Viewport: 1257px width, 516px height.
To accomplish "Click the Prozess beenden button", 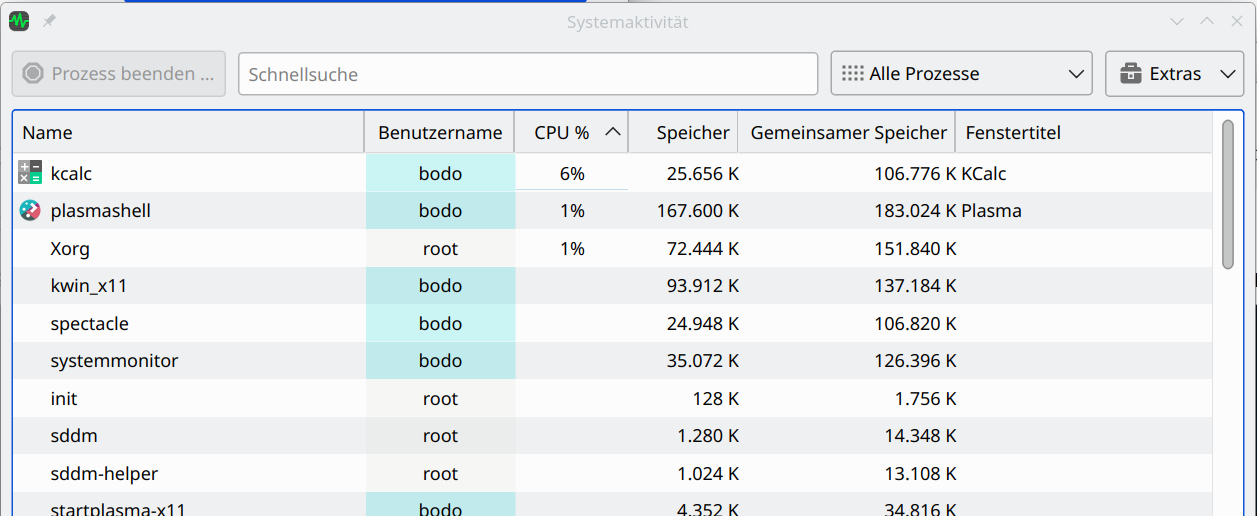I will click(119, 74).
